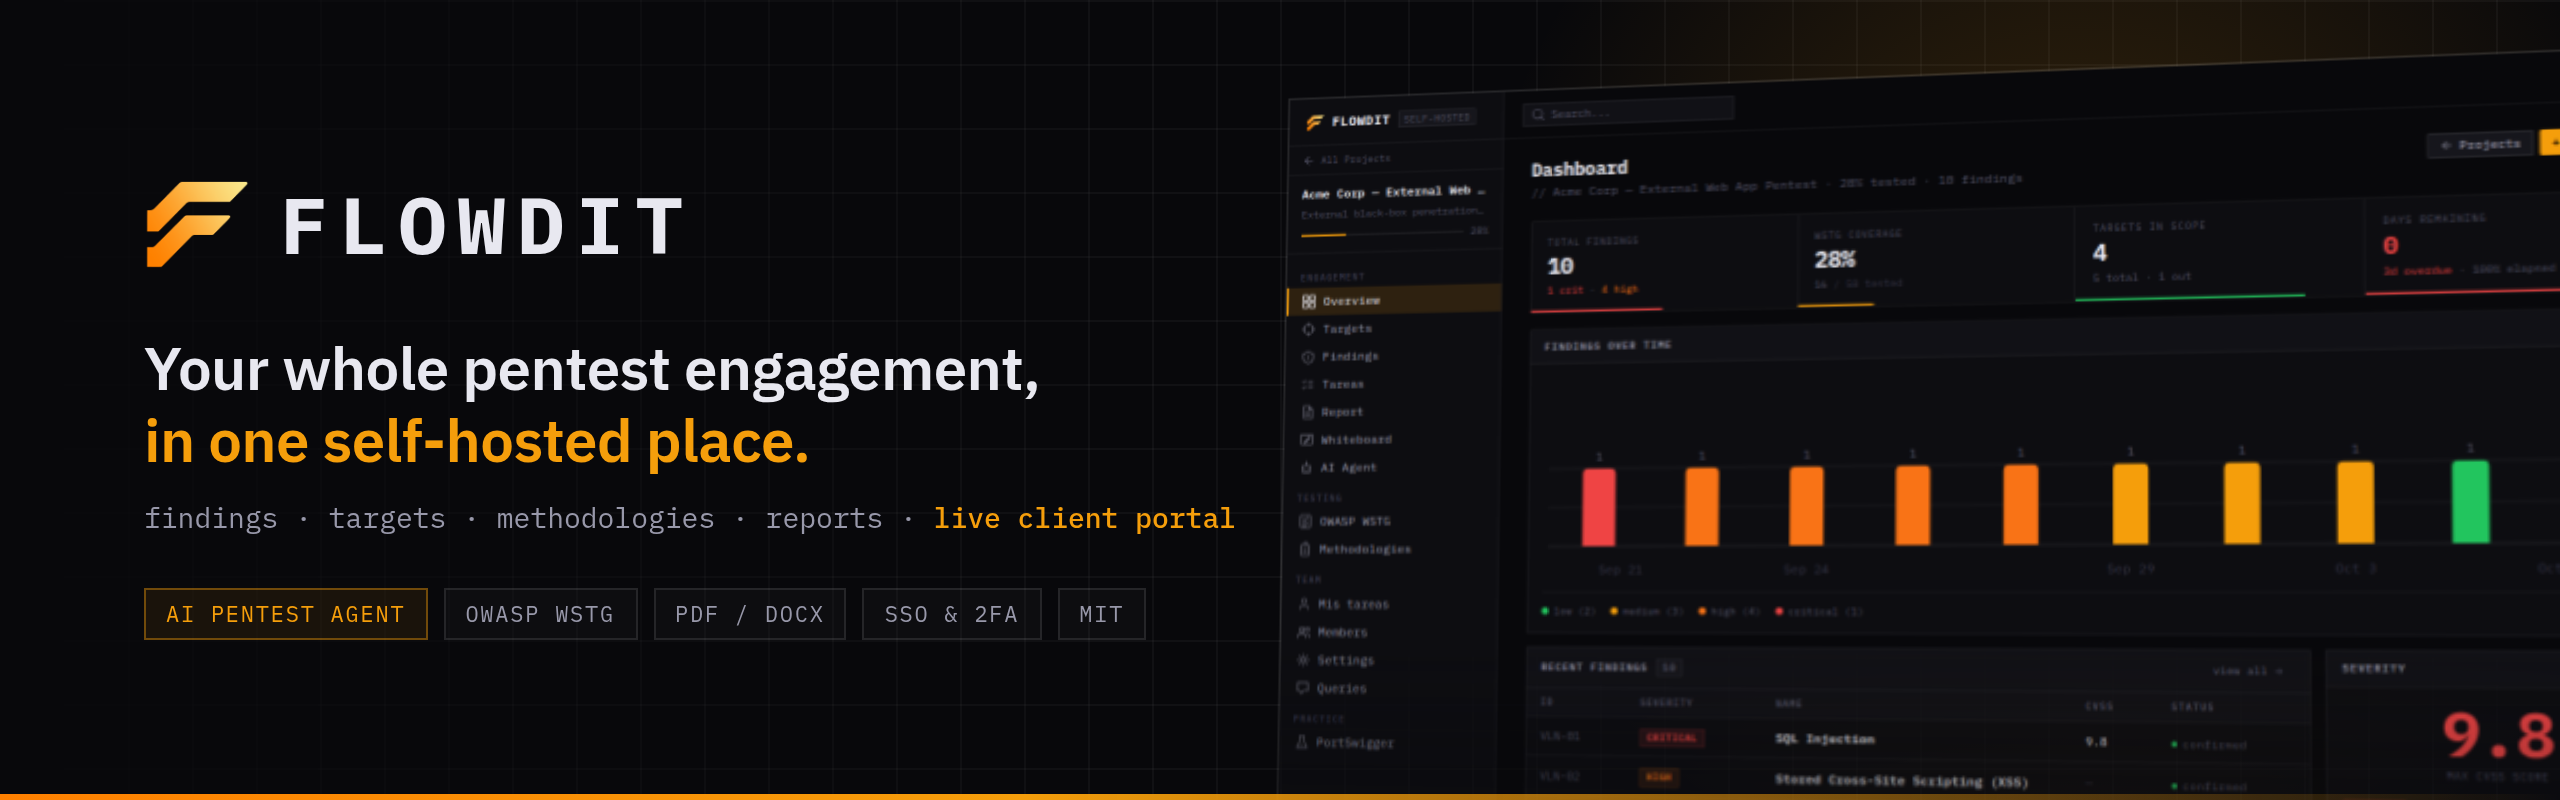Click the magnifier icon in search box
This screenshot has height=800, width=2560.
1538,115
